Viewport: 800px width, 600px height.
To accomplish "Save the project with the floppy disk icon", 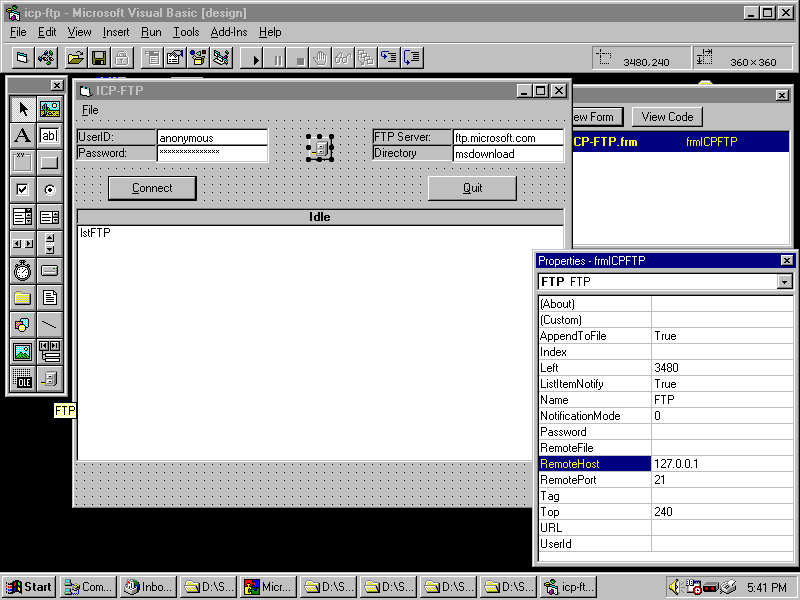I will 99,58.
